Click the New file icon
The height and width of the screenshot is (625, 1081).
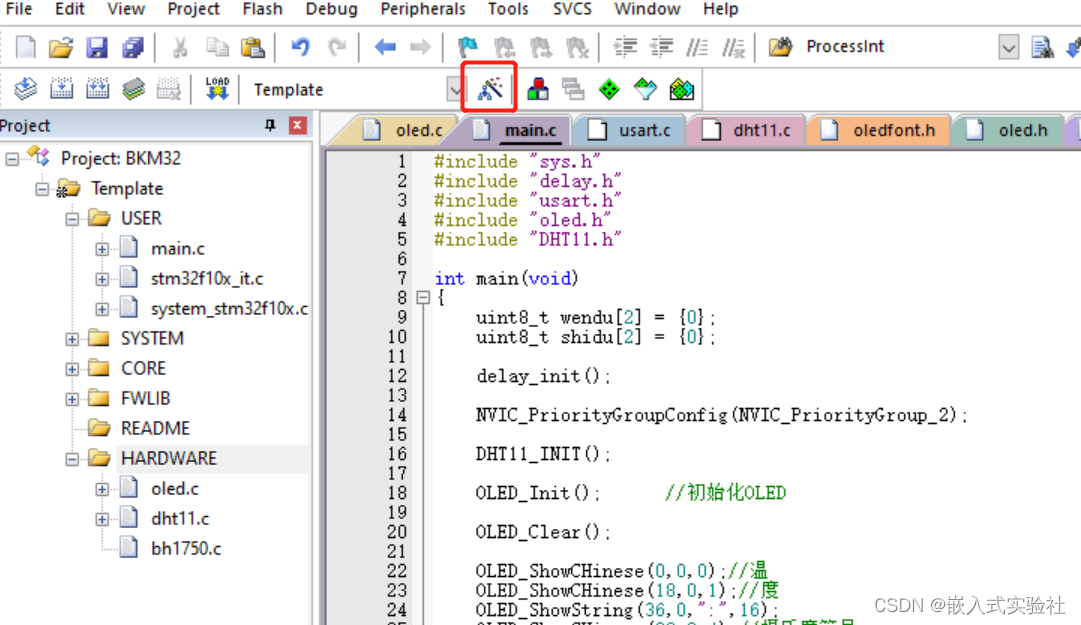pyautogui.click(x=26, y=47)
